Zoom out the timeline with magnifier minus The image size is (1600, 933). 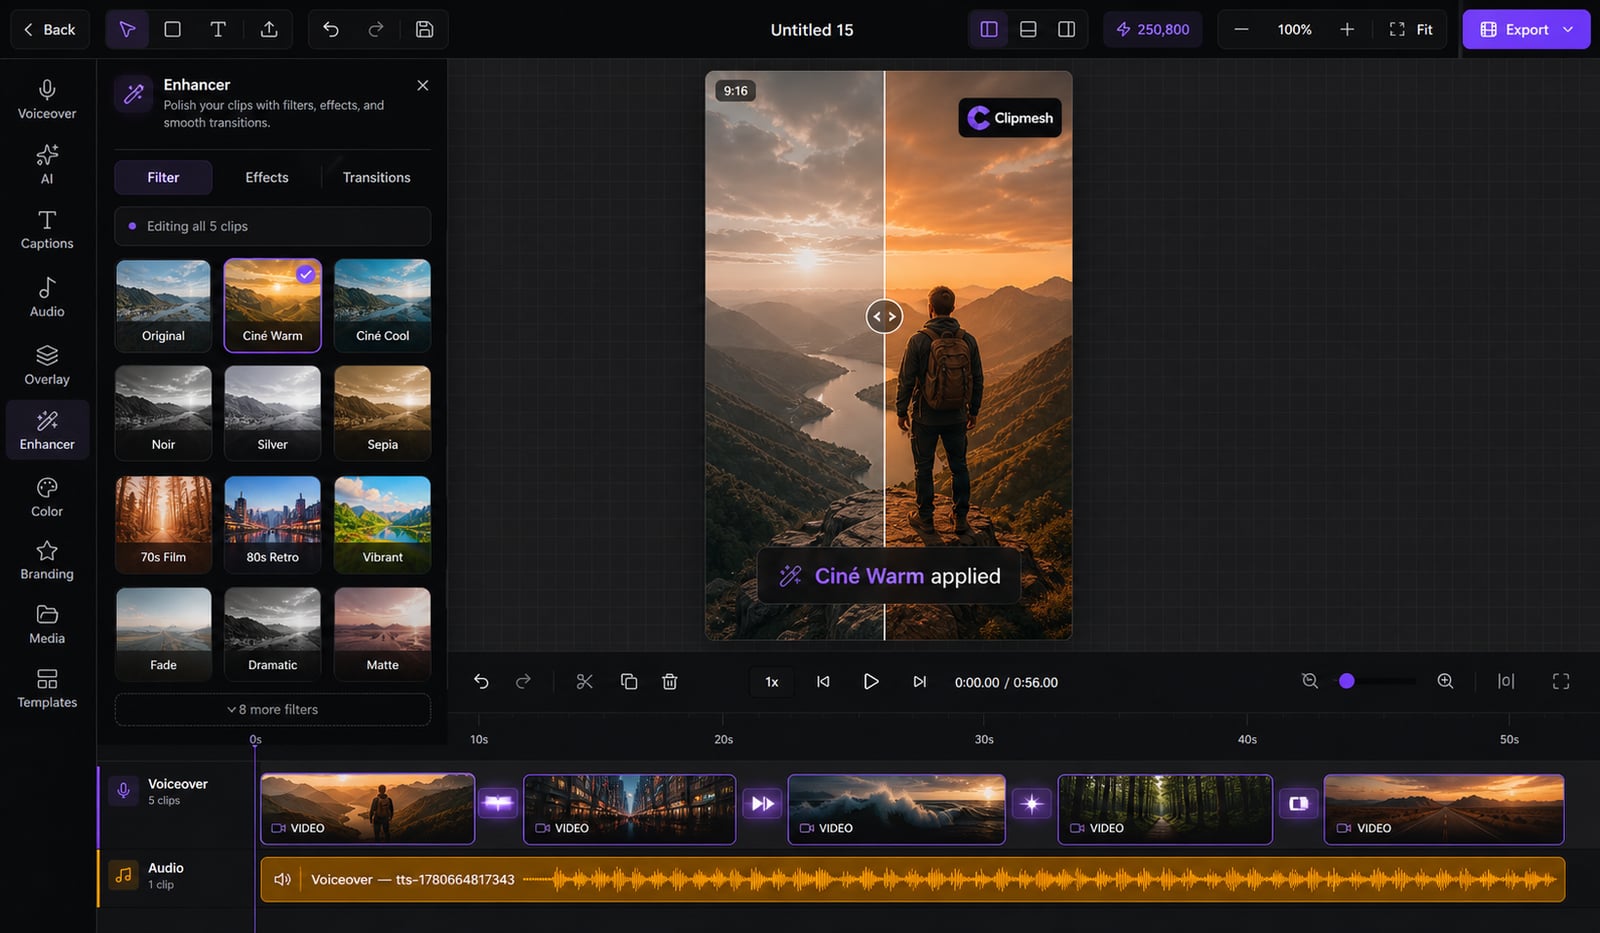1310,681
